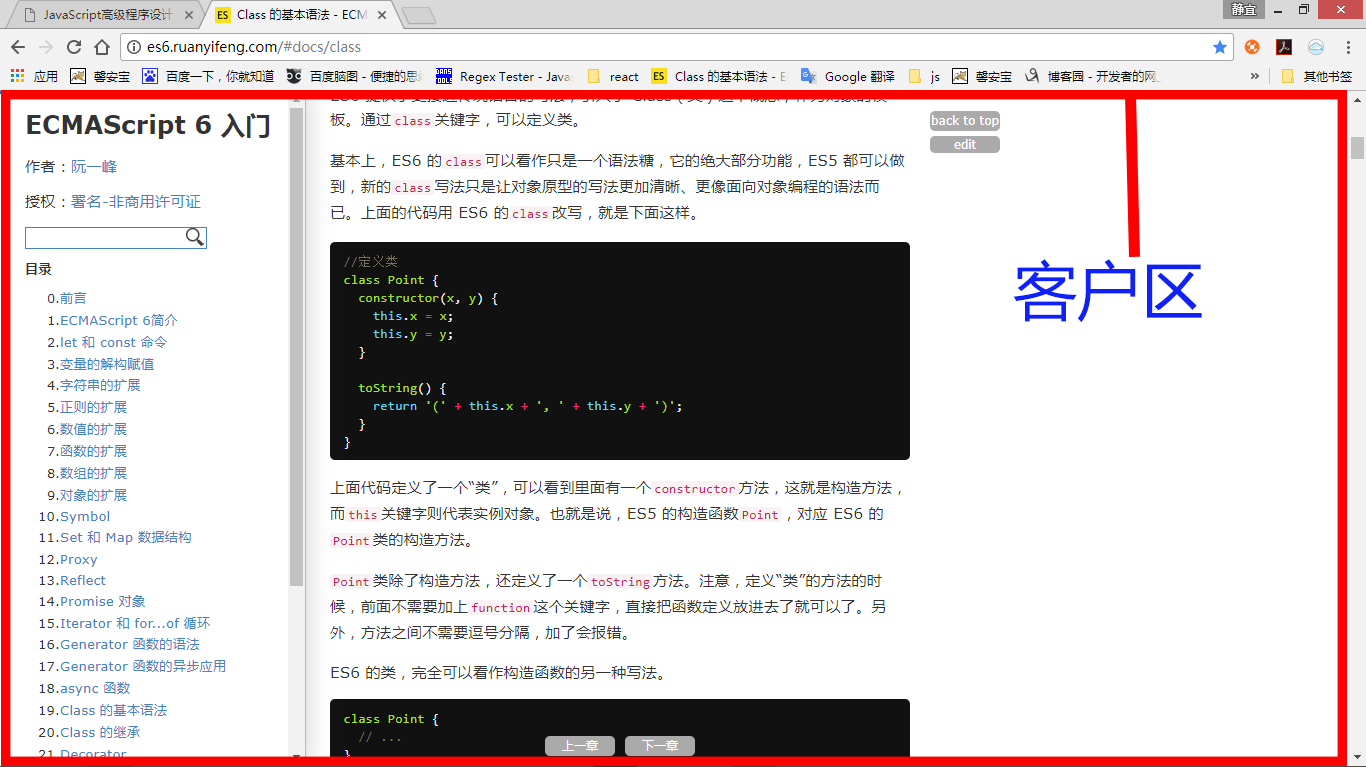Click the address bar URL field

660,47
